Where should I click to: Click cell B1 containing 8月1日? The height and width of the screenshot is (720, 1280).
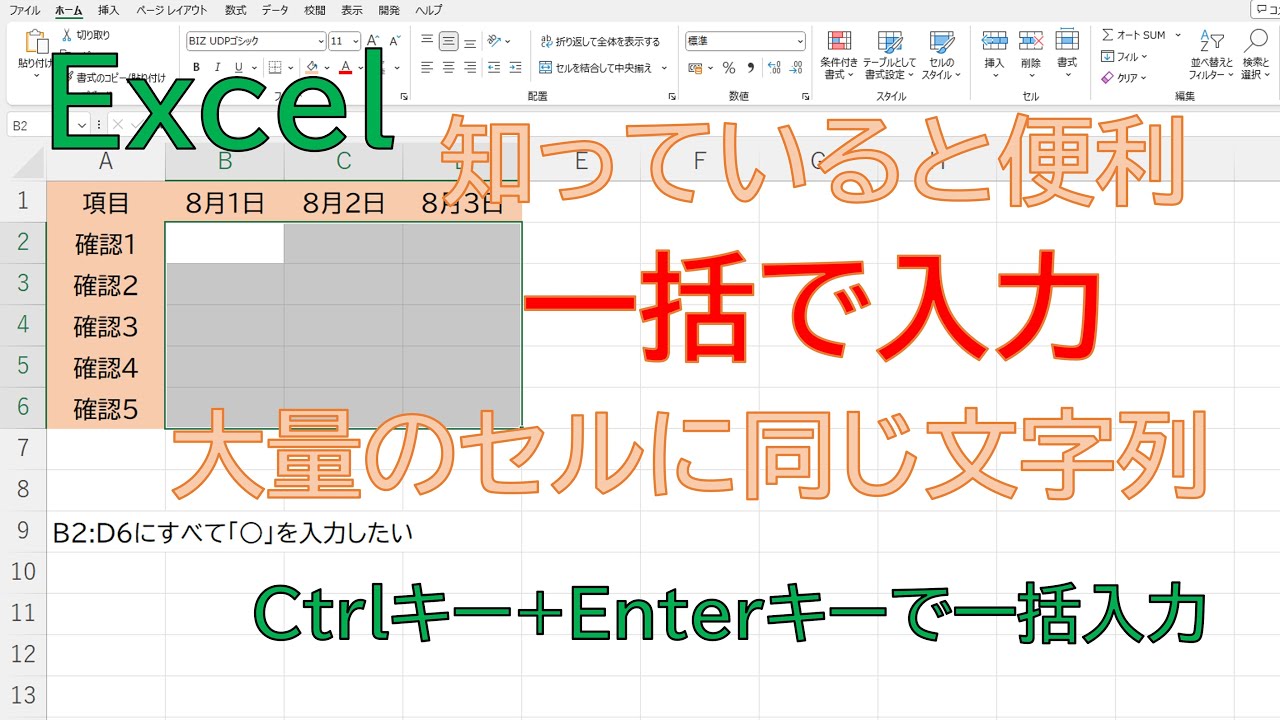(225, 203)
